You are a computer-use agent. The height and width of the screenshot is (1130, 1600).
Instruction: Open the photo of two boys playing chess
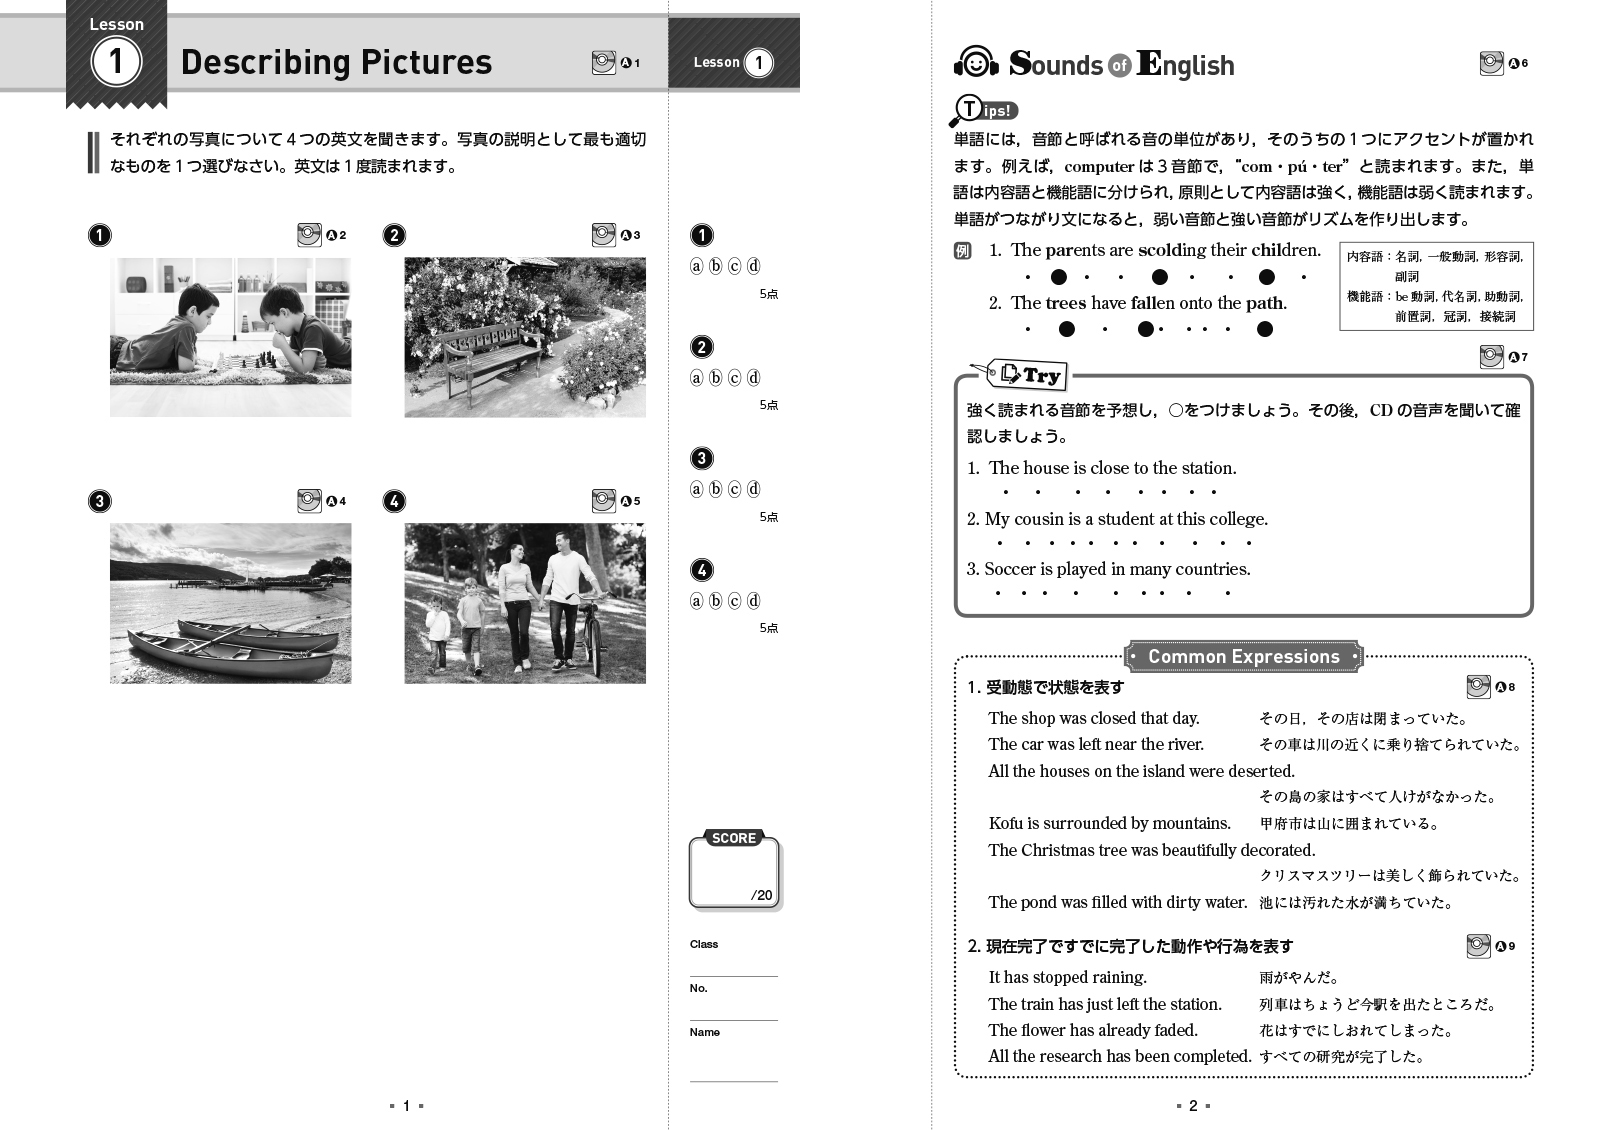(x=231, y=337)
